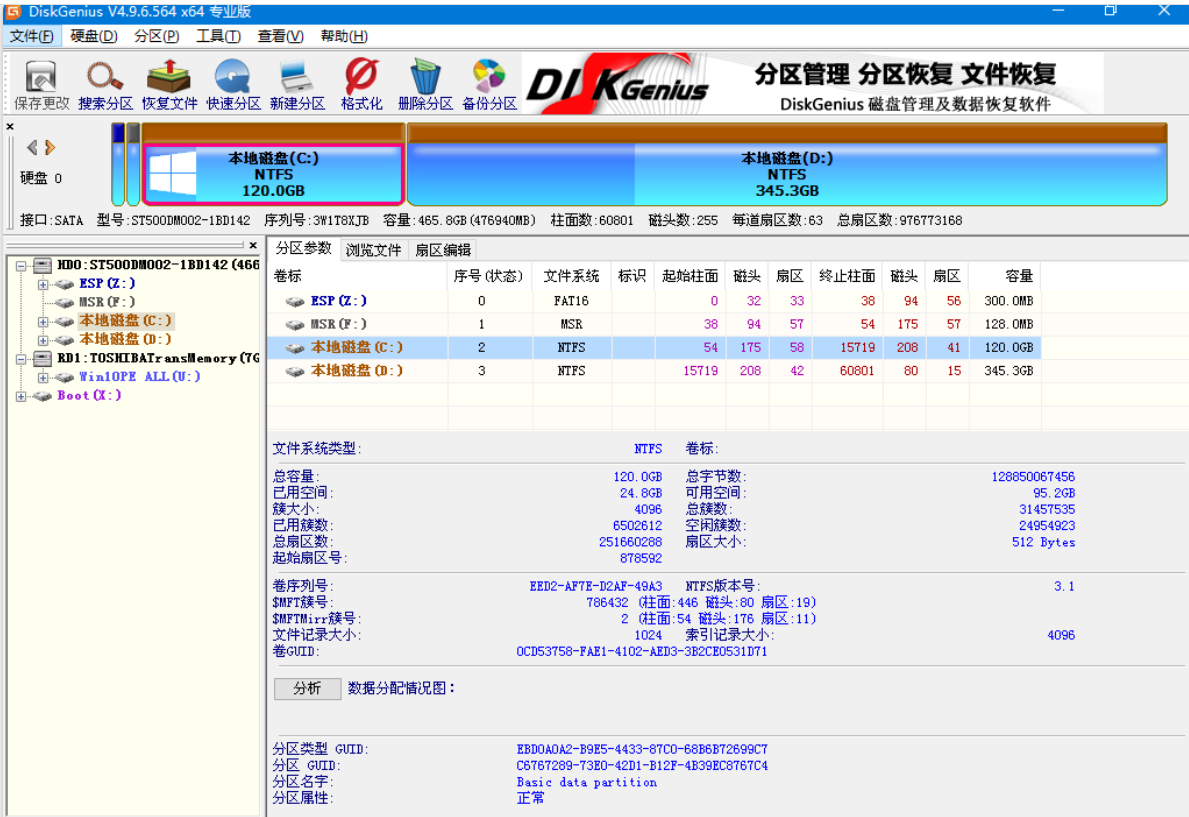This screenshot has height=817, width=1189.
Task: Select the D: partition bar in disk map
Action: pyautogui.click(x=786, y=174)
